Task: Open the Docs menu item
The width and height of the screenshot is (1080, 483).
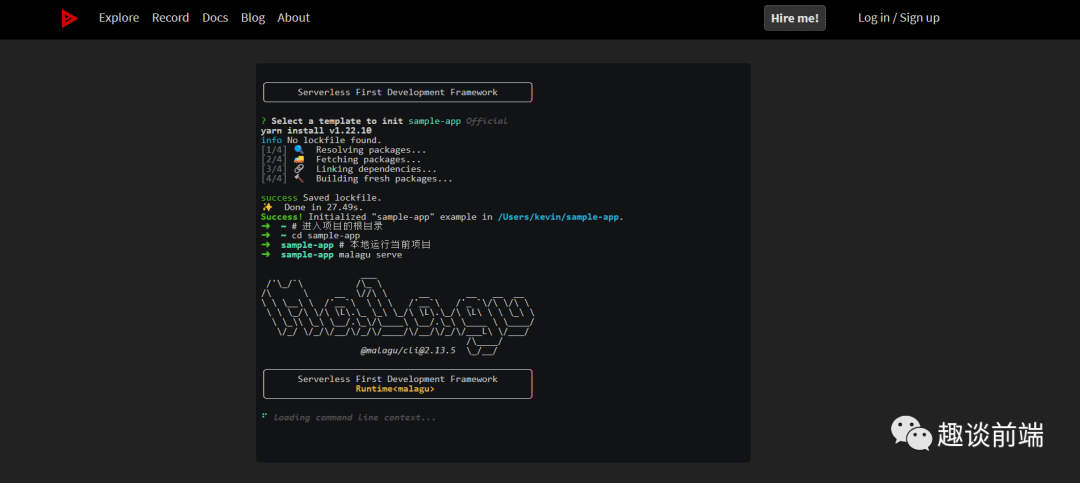Action: pyautogui.click(x=215, y=18)
